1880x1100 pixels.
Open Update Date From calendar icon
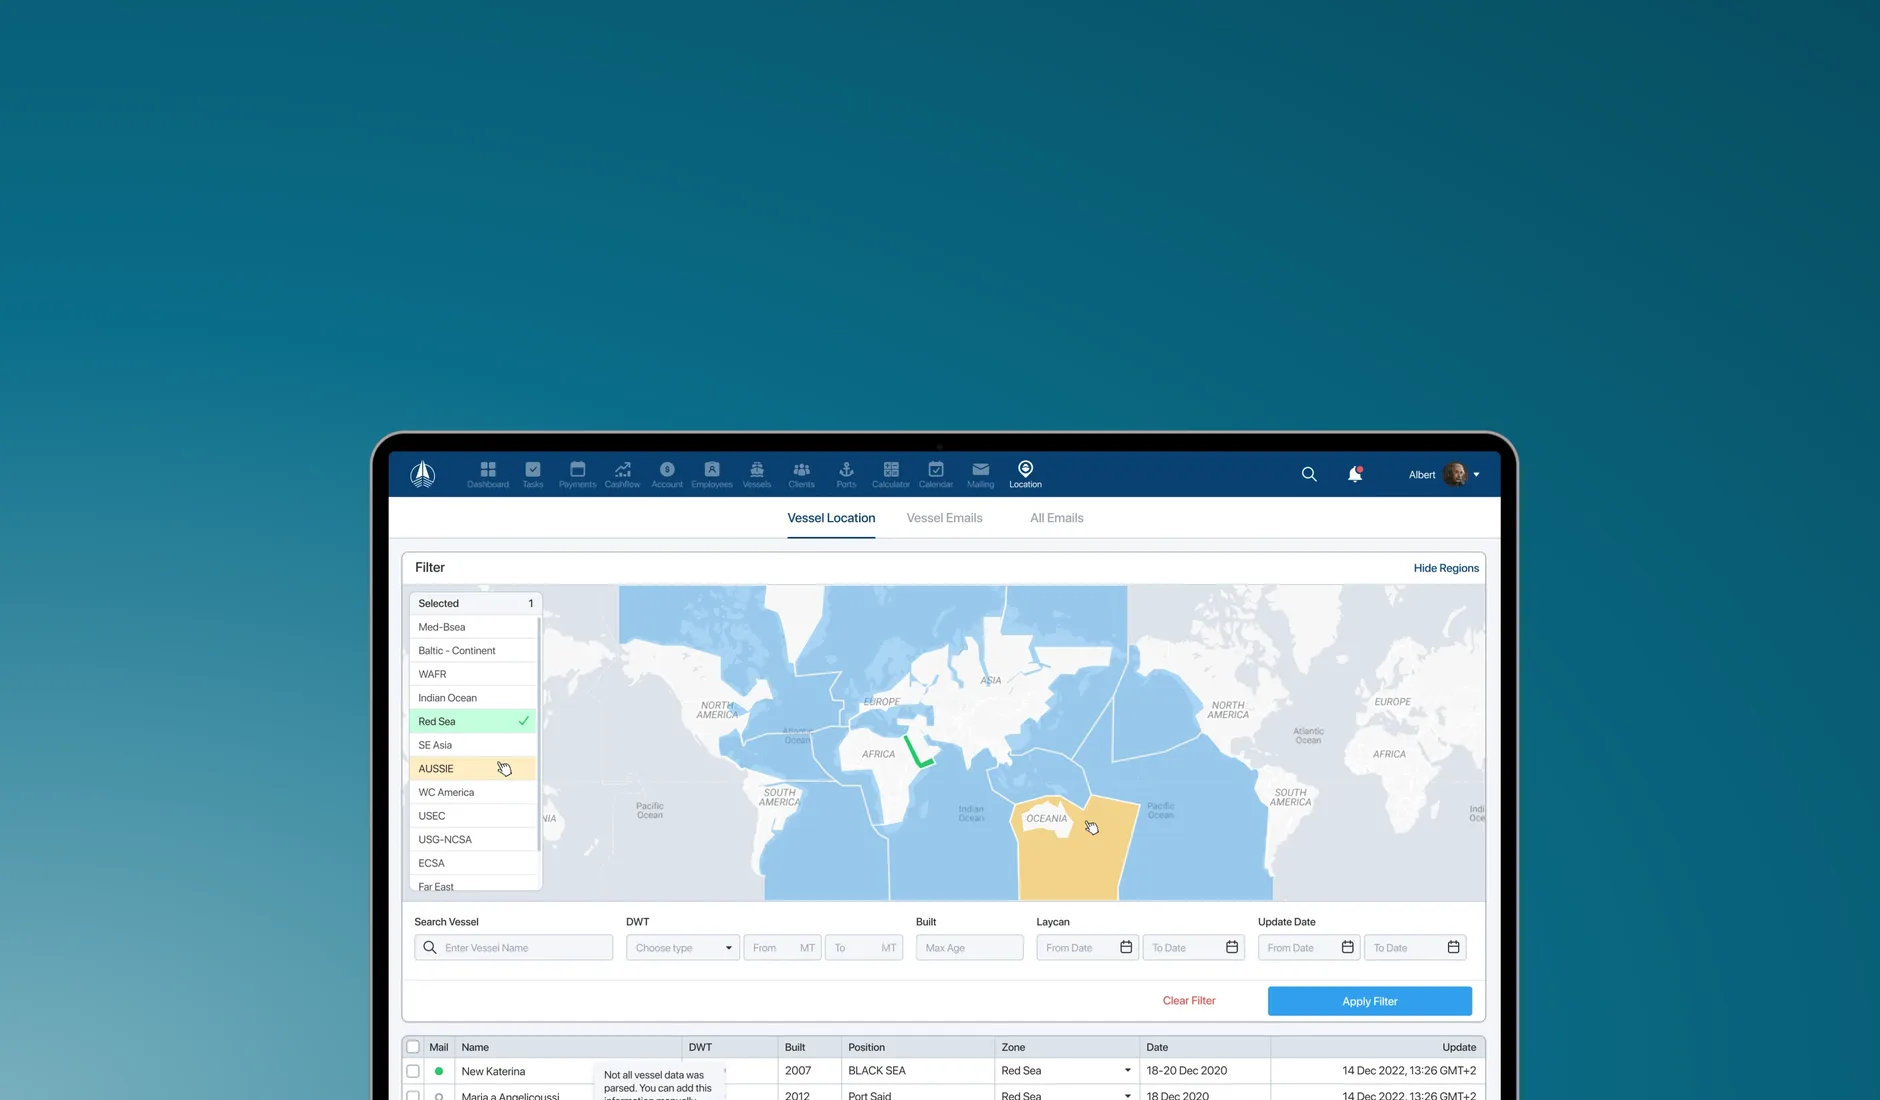[x=1348, y=947]
